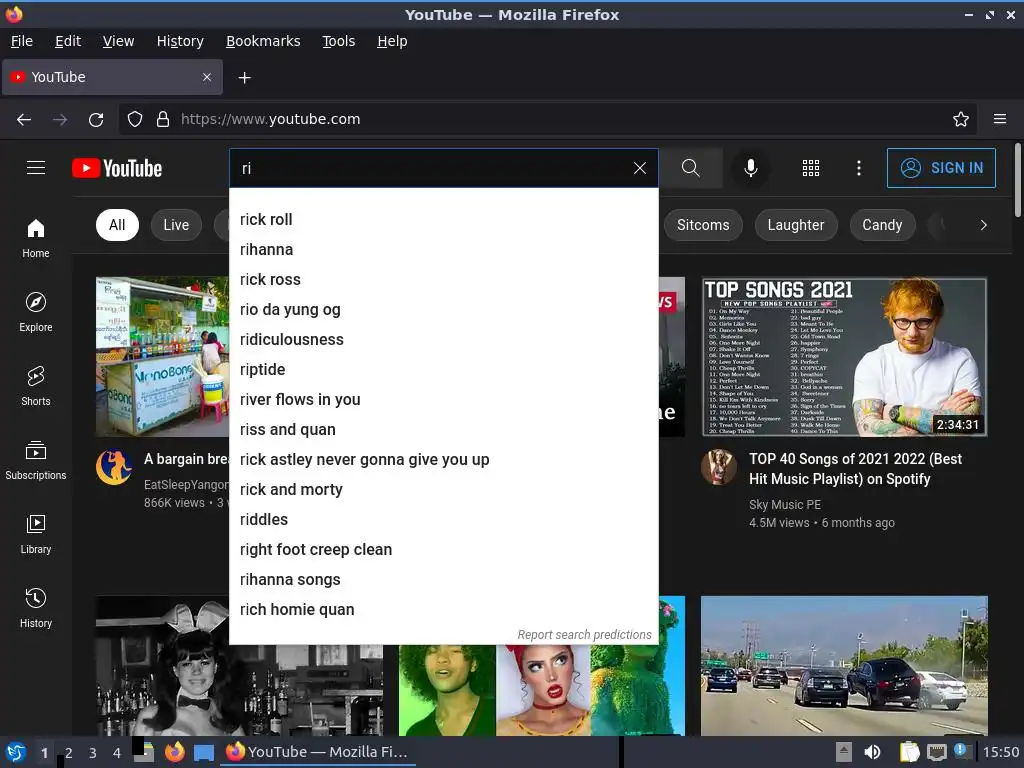Open the Bookmarks menu

(x=263, y=41)
